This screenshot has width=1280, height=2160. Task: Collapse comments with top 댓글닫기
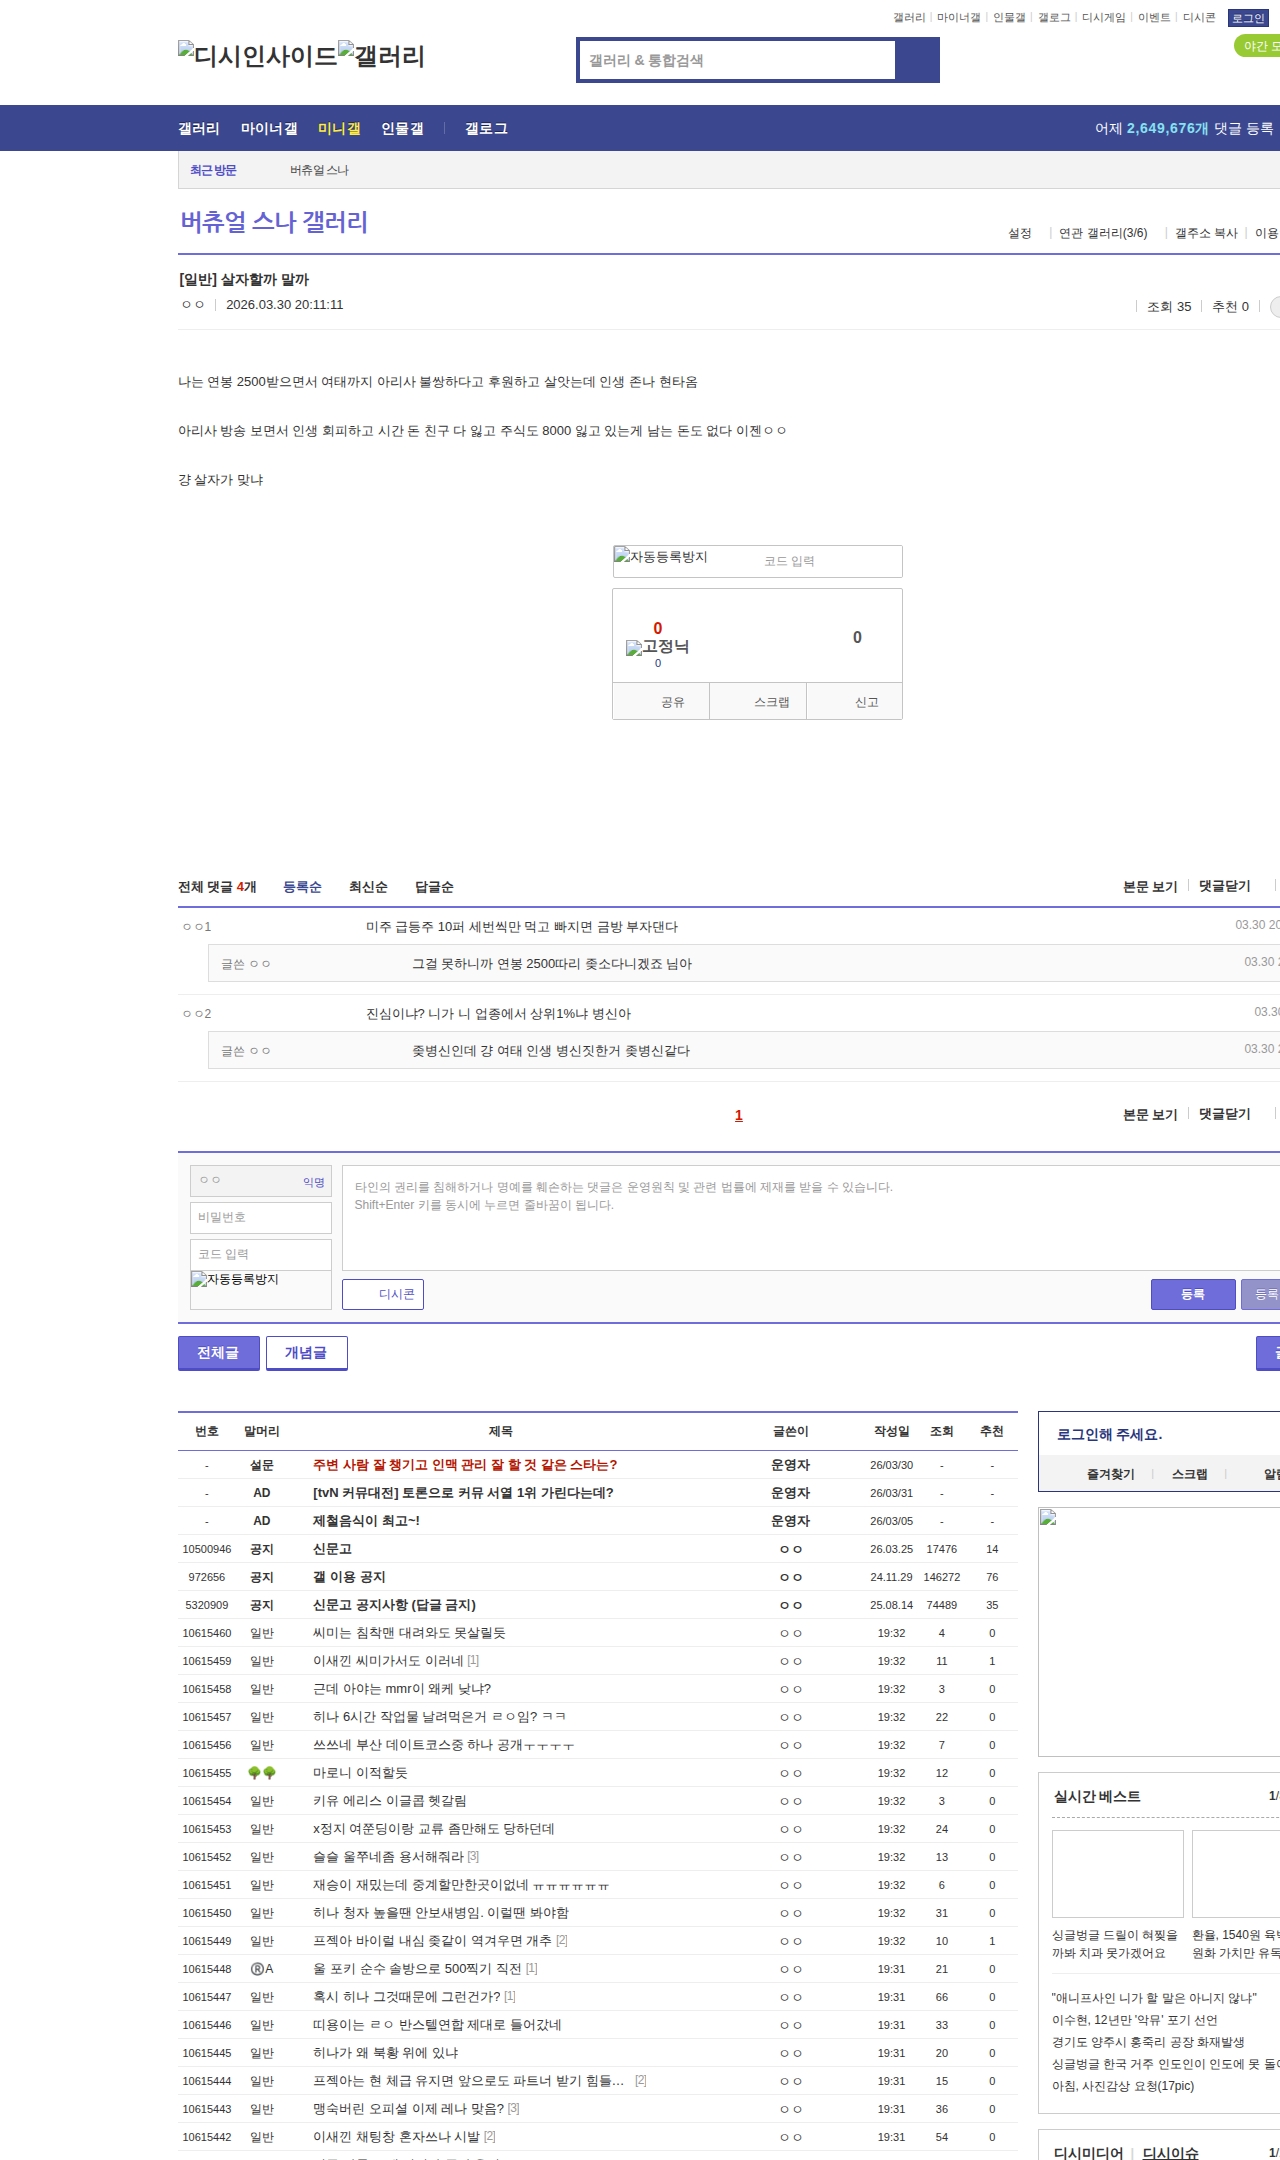(1224, 886)
